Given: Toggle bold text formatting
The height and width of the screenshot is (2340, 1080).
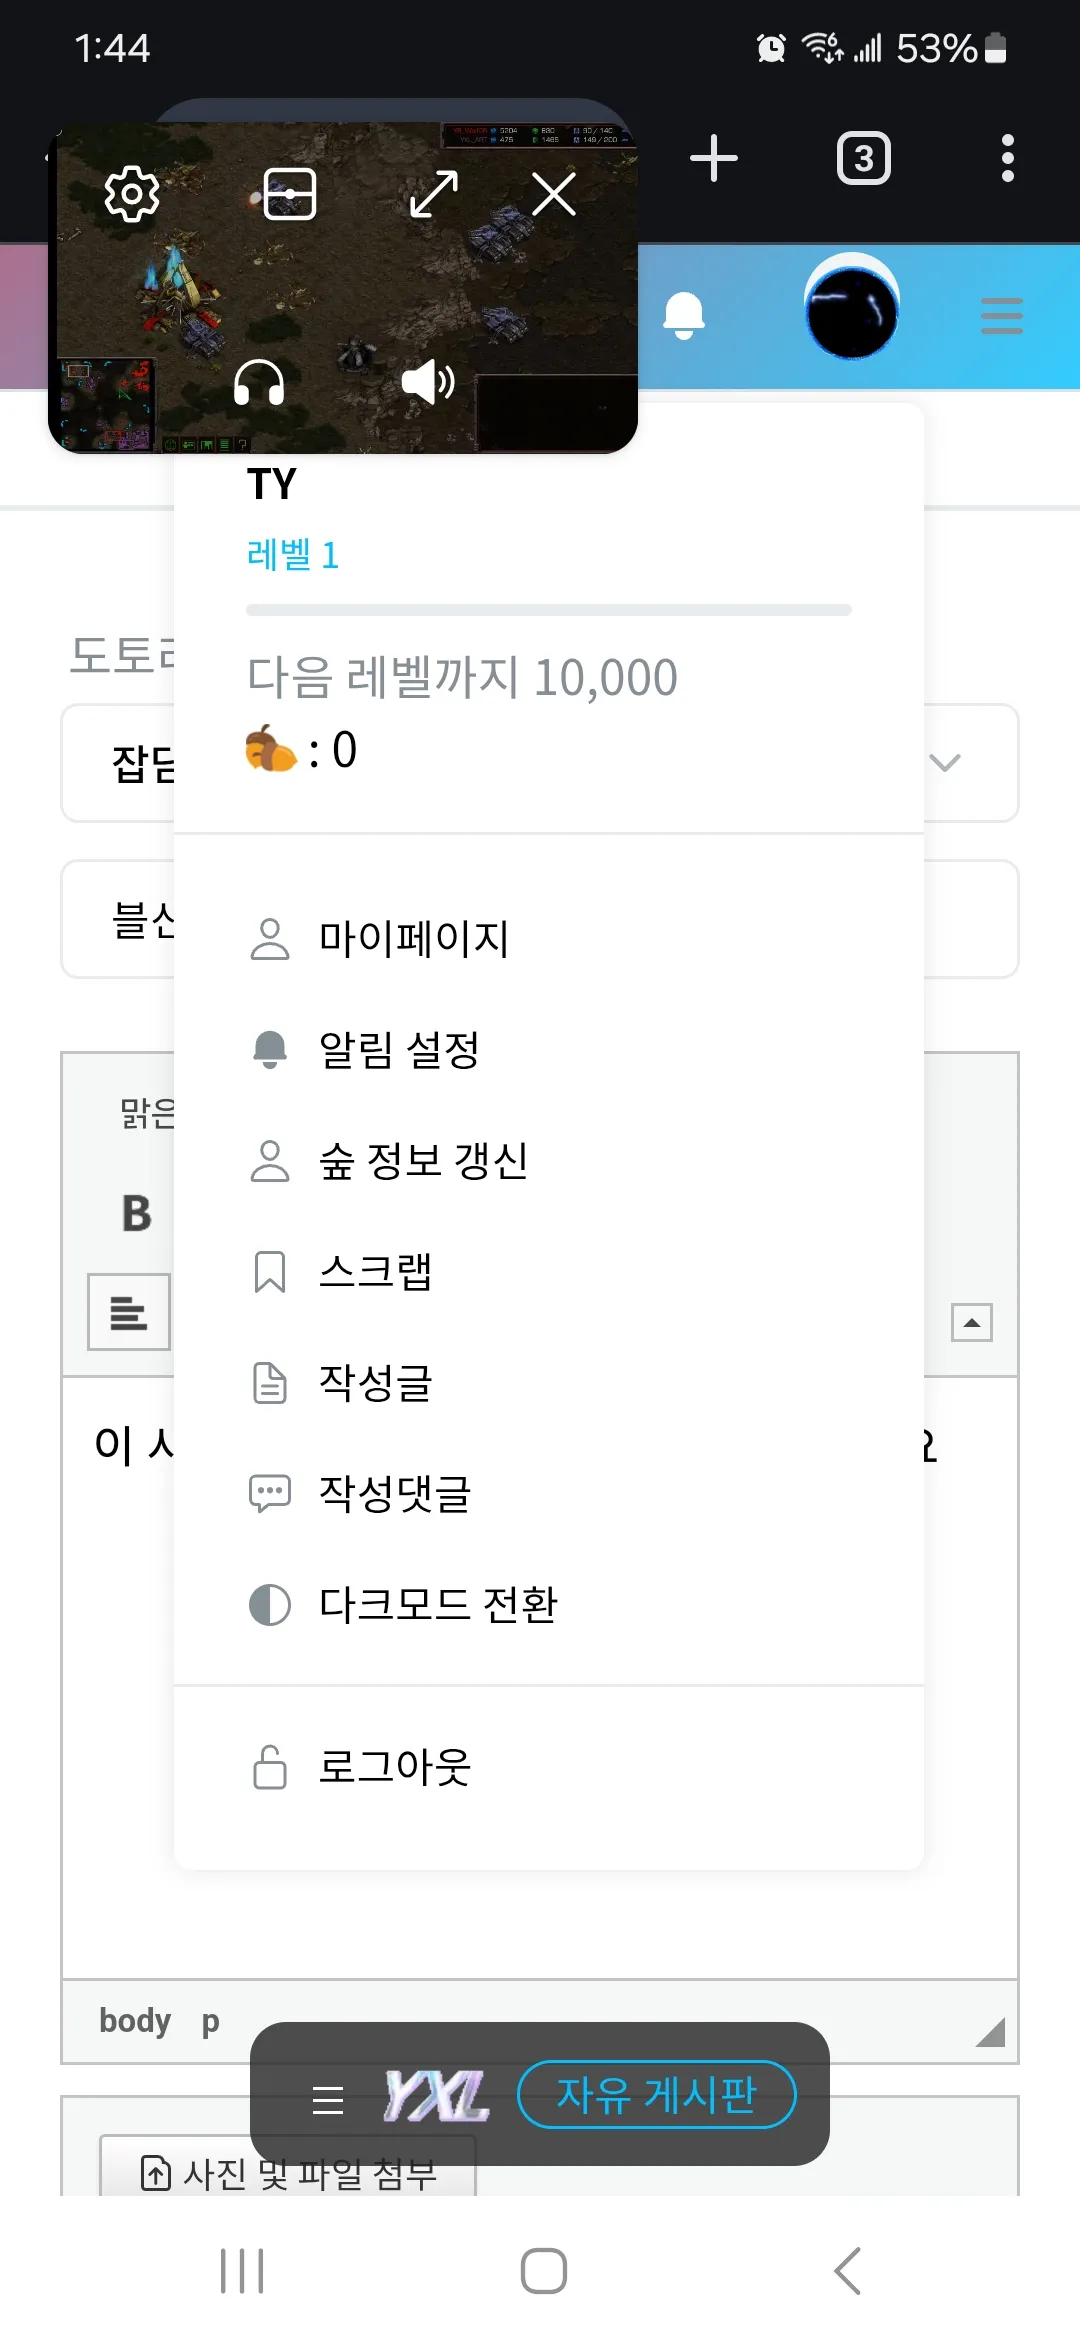Looking at the screenshot, I should click(137, 1214).
